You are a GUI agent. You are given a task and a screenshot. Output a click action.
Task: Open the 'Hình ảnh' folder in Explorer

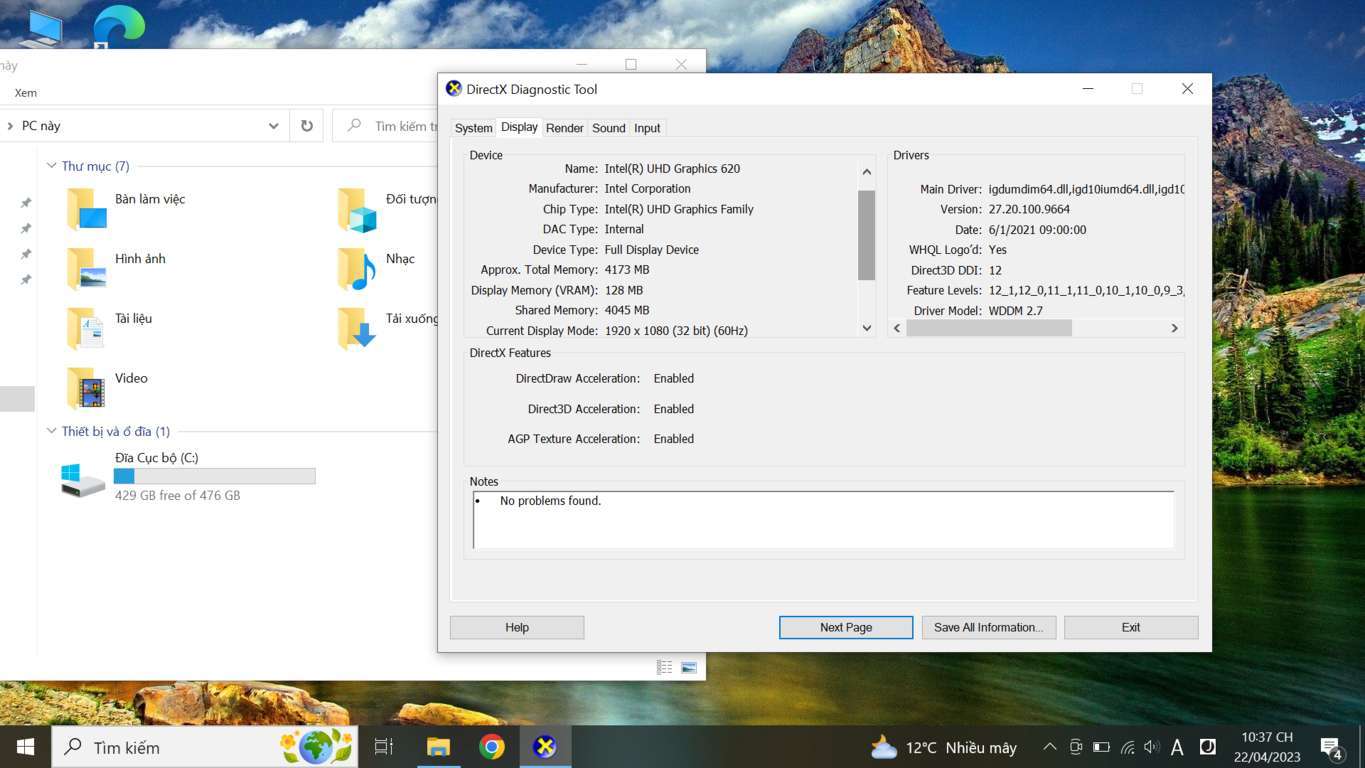pos(117,268)
